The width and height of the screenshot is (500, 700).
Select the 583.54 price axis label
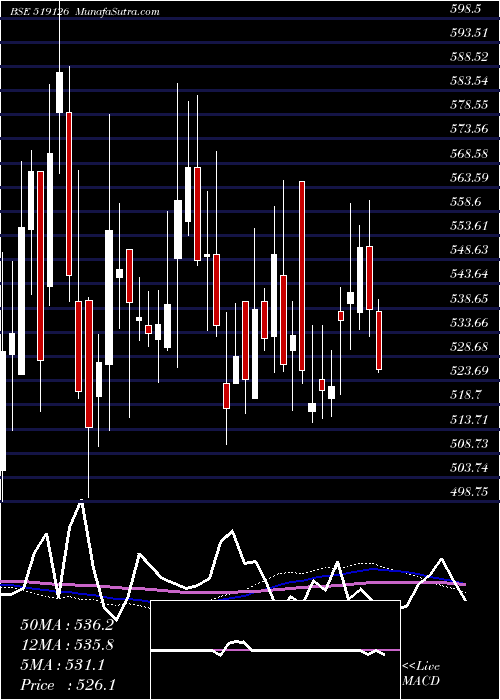pos(468,81)
